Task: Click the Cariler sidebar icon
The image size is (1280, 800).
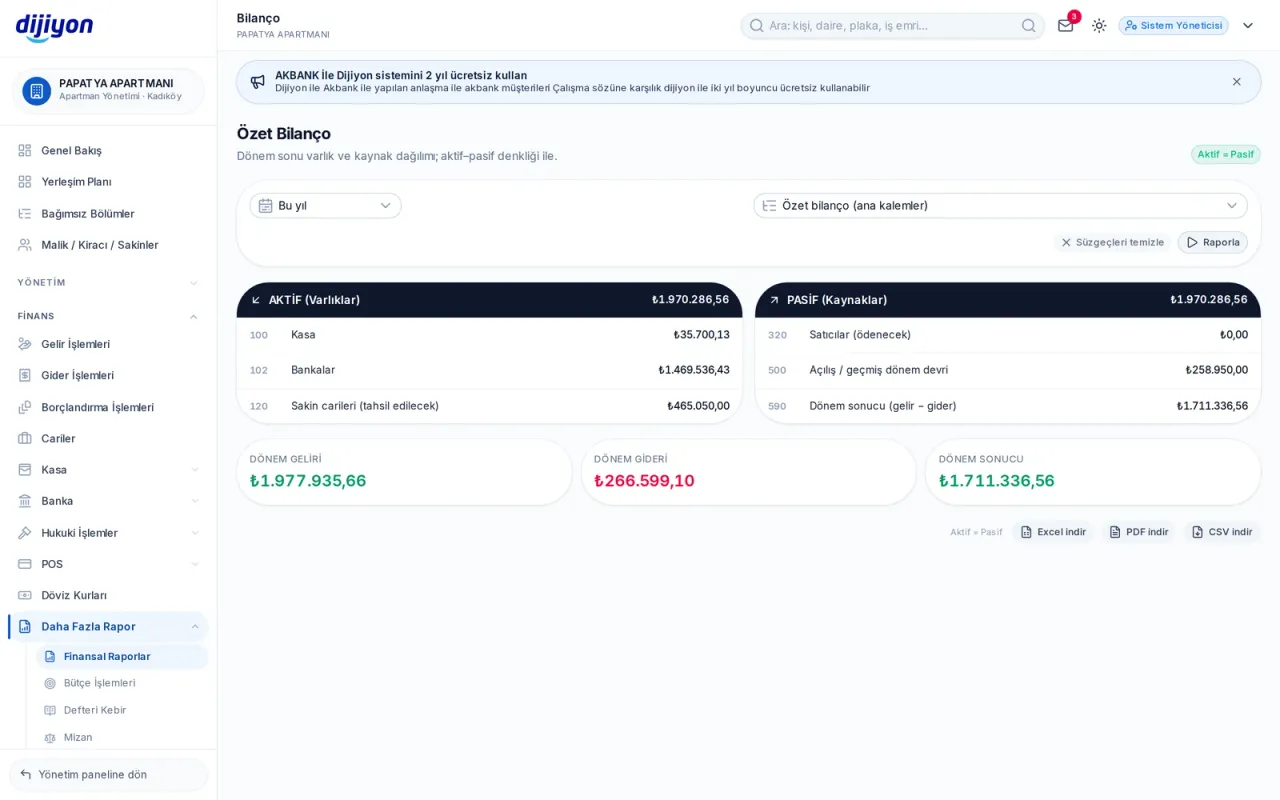Action: pos(25,438)
